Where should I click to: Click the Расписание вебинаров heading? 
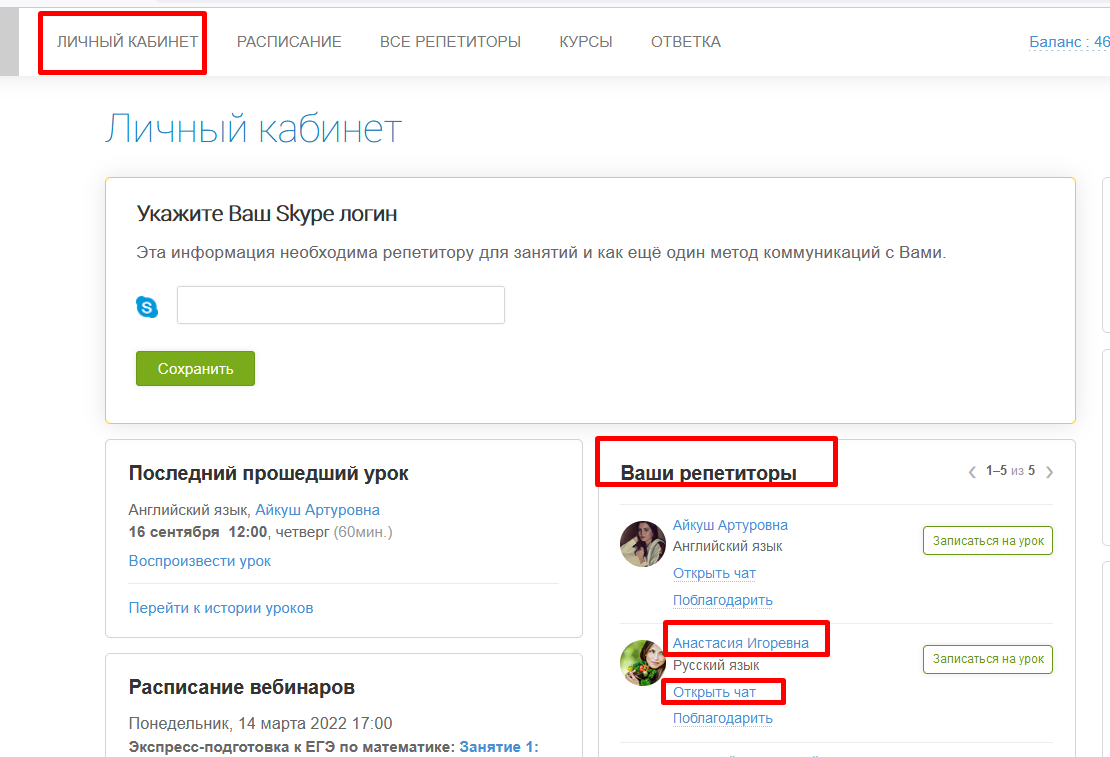241,687
